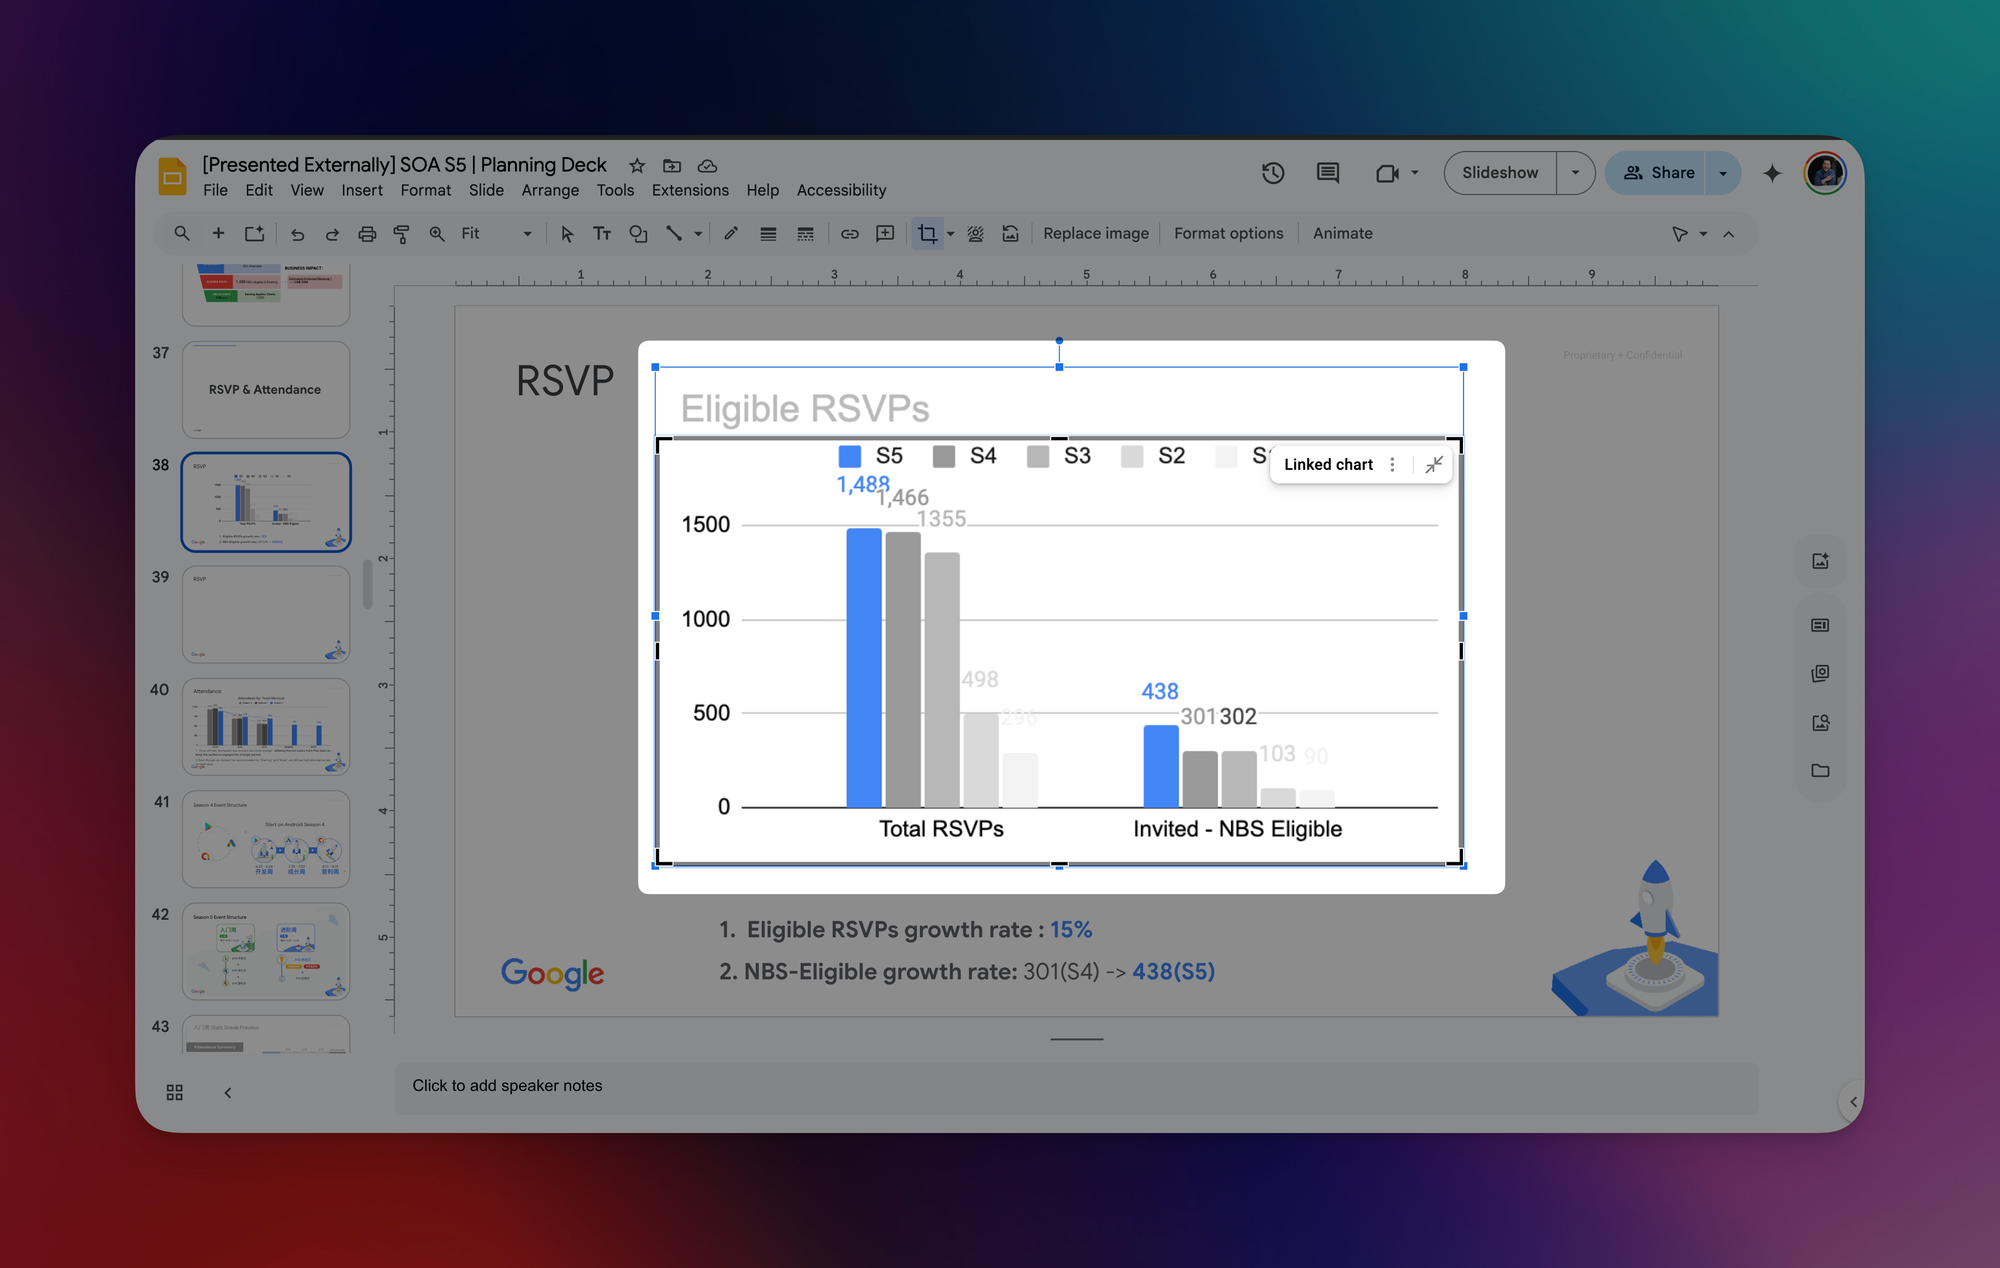
Task: Switch to grid view of slides
Action: [x=175, y=1092]
